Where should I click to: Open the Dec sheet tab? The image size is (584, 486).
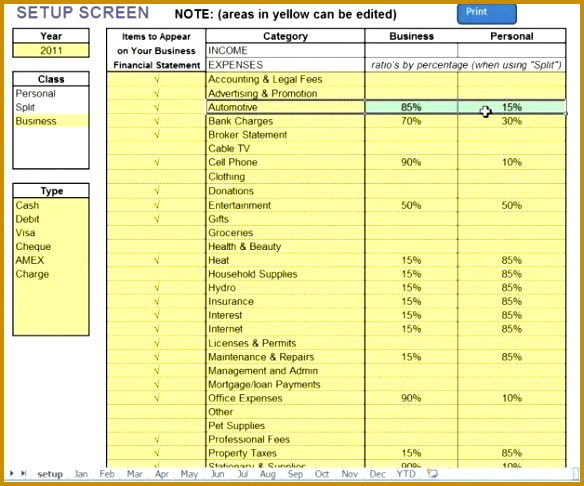pyautogui.click(x=377, y=474)
